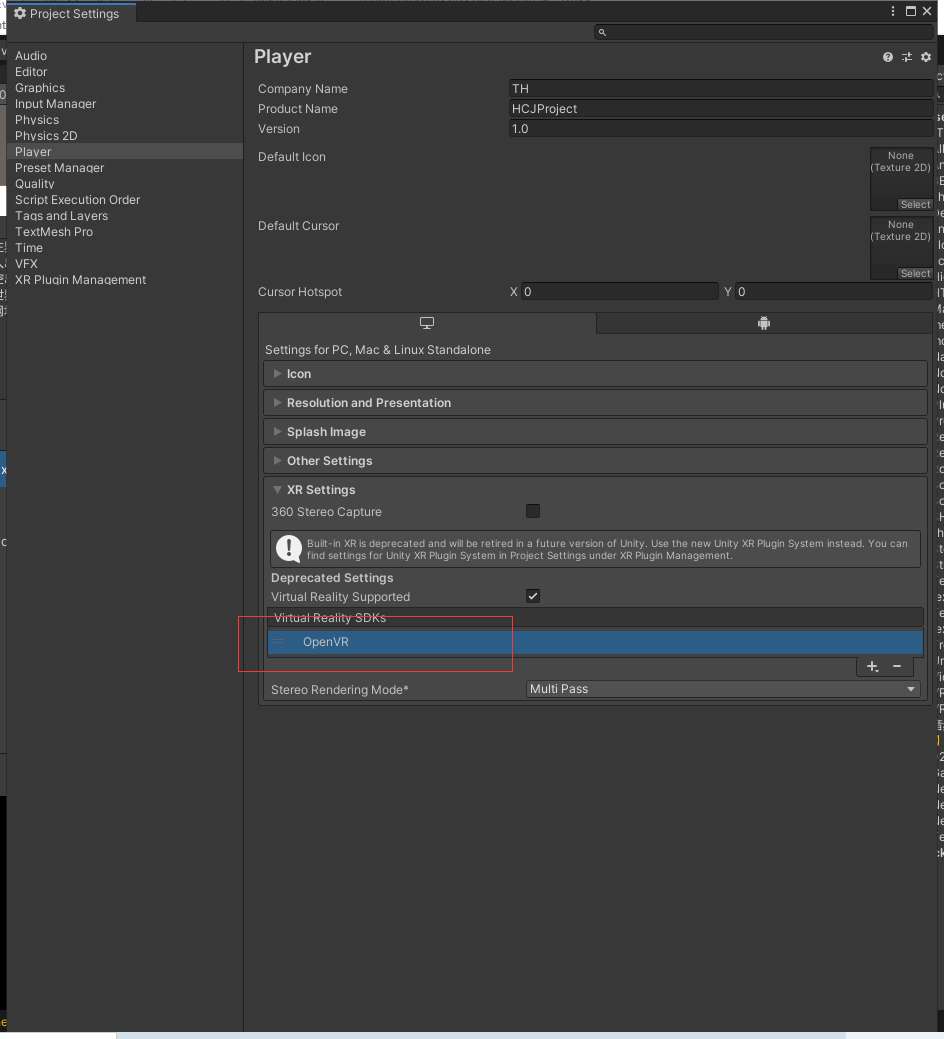Screen dimensions: 944x1039
Task: Click the deprecated XR warning icon
Action: (289, 548)
